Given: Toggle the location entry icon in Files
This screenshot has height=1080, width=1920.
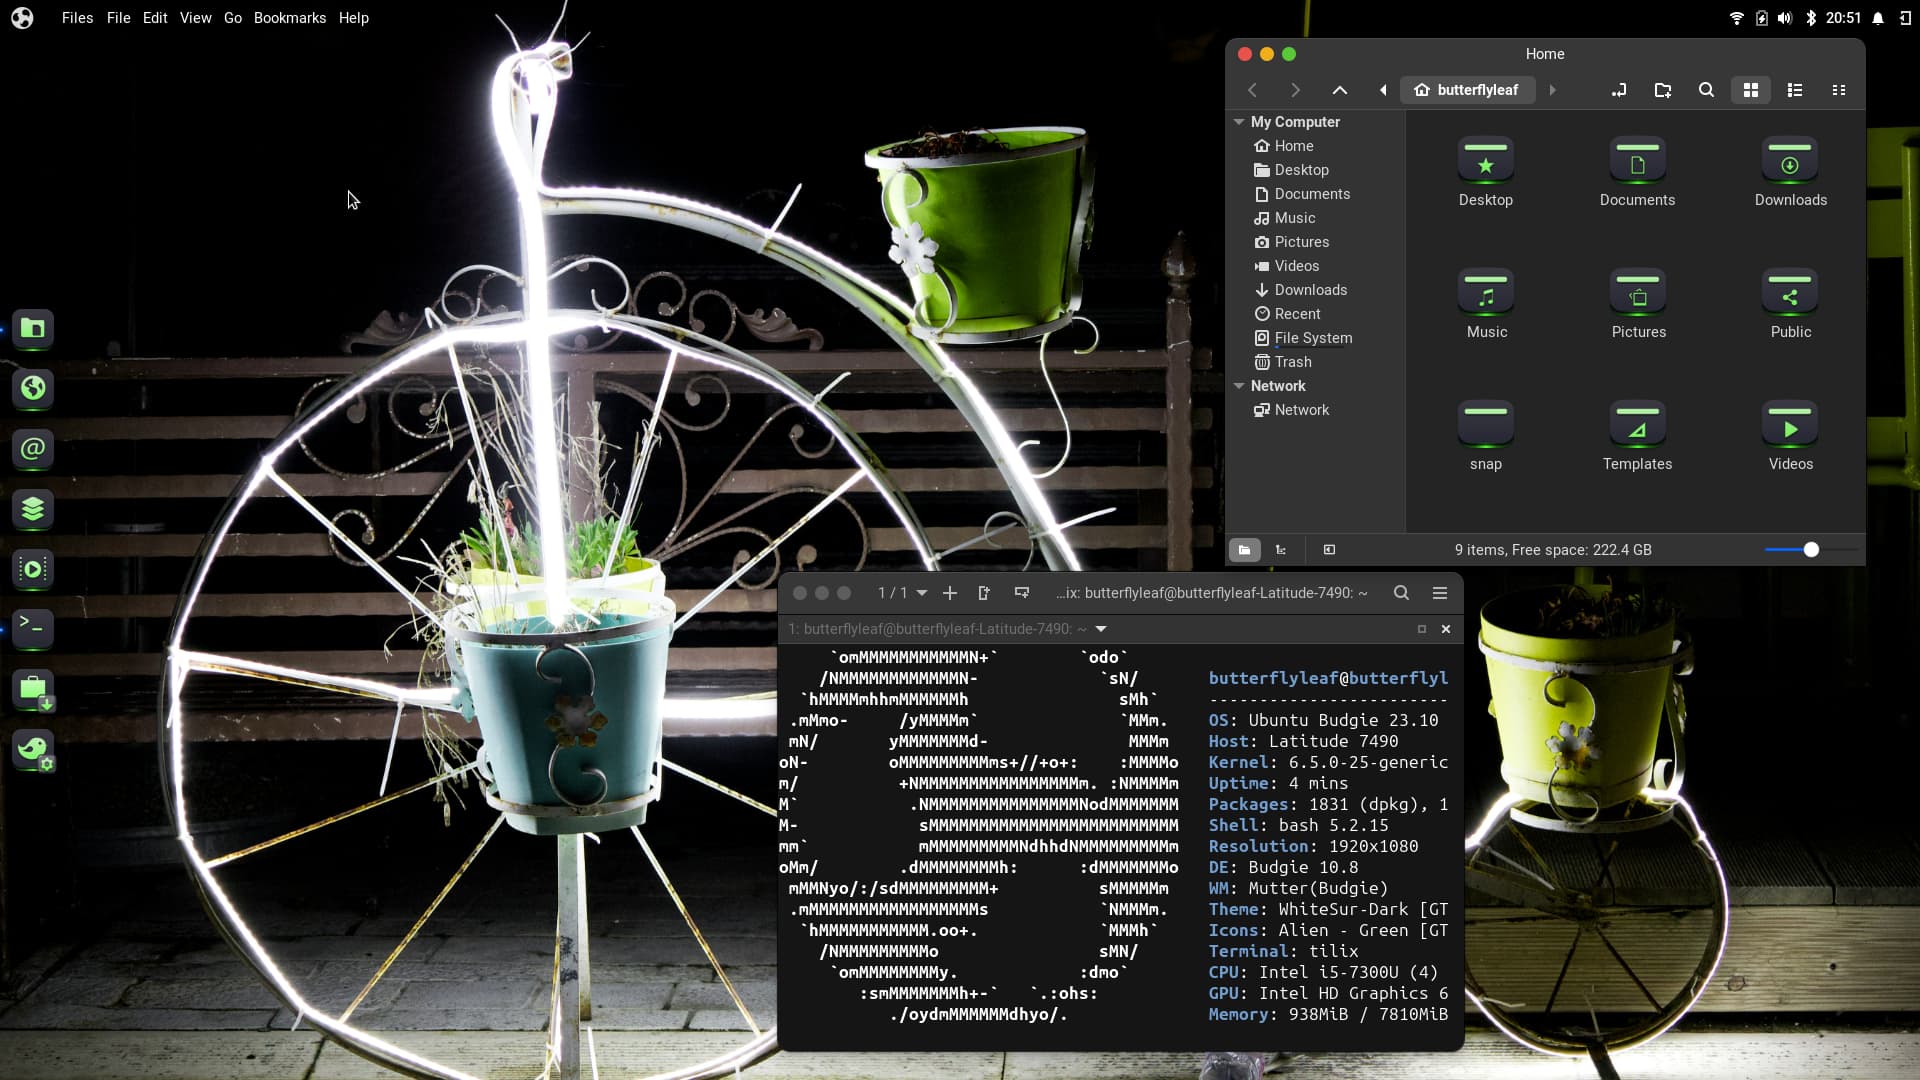Looking at the screenshot, I should [1619, 90].
